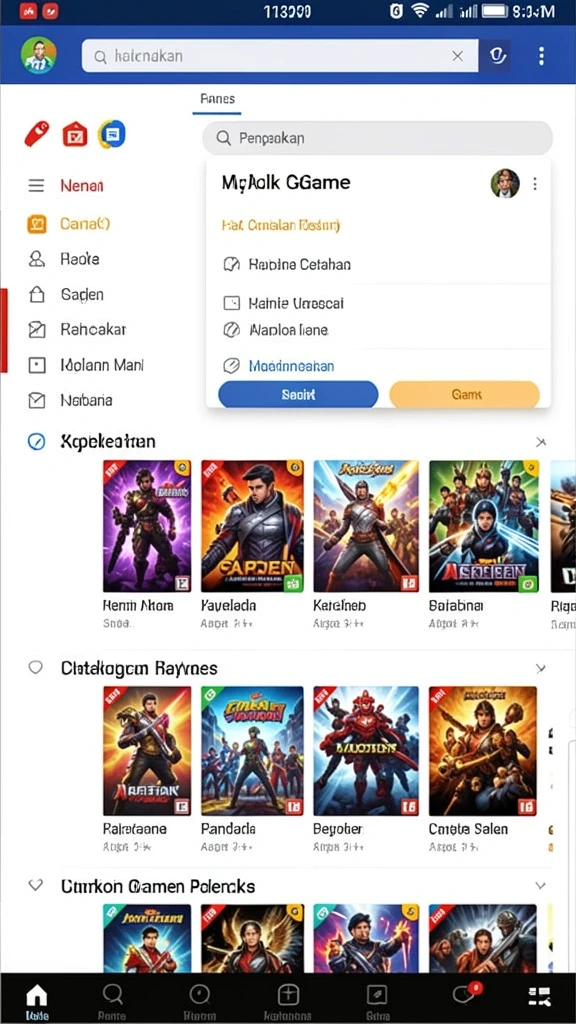The height and width of the screenshot is (1024, 576).
Task: Clear the top search field with X
Action: click(x=458, y=56)
